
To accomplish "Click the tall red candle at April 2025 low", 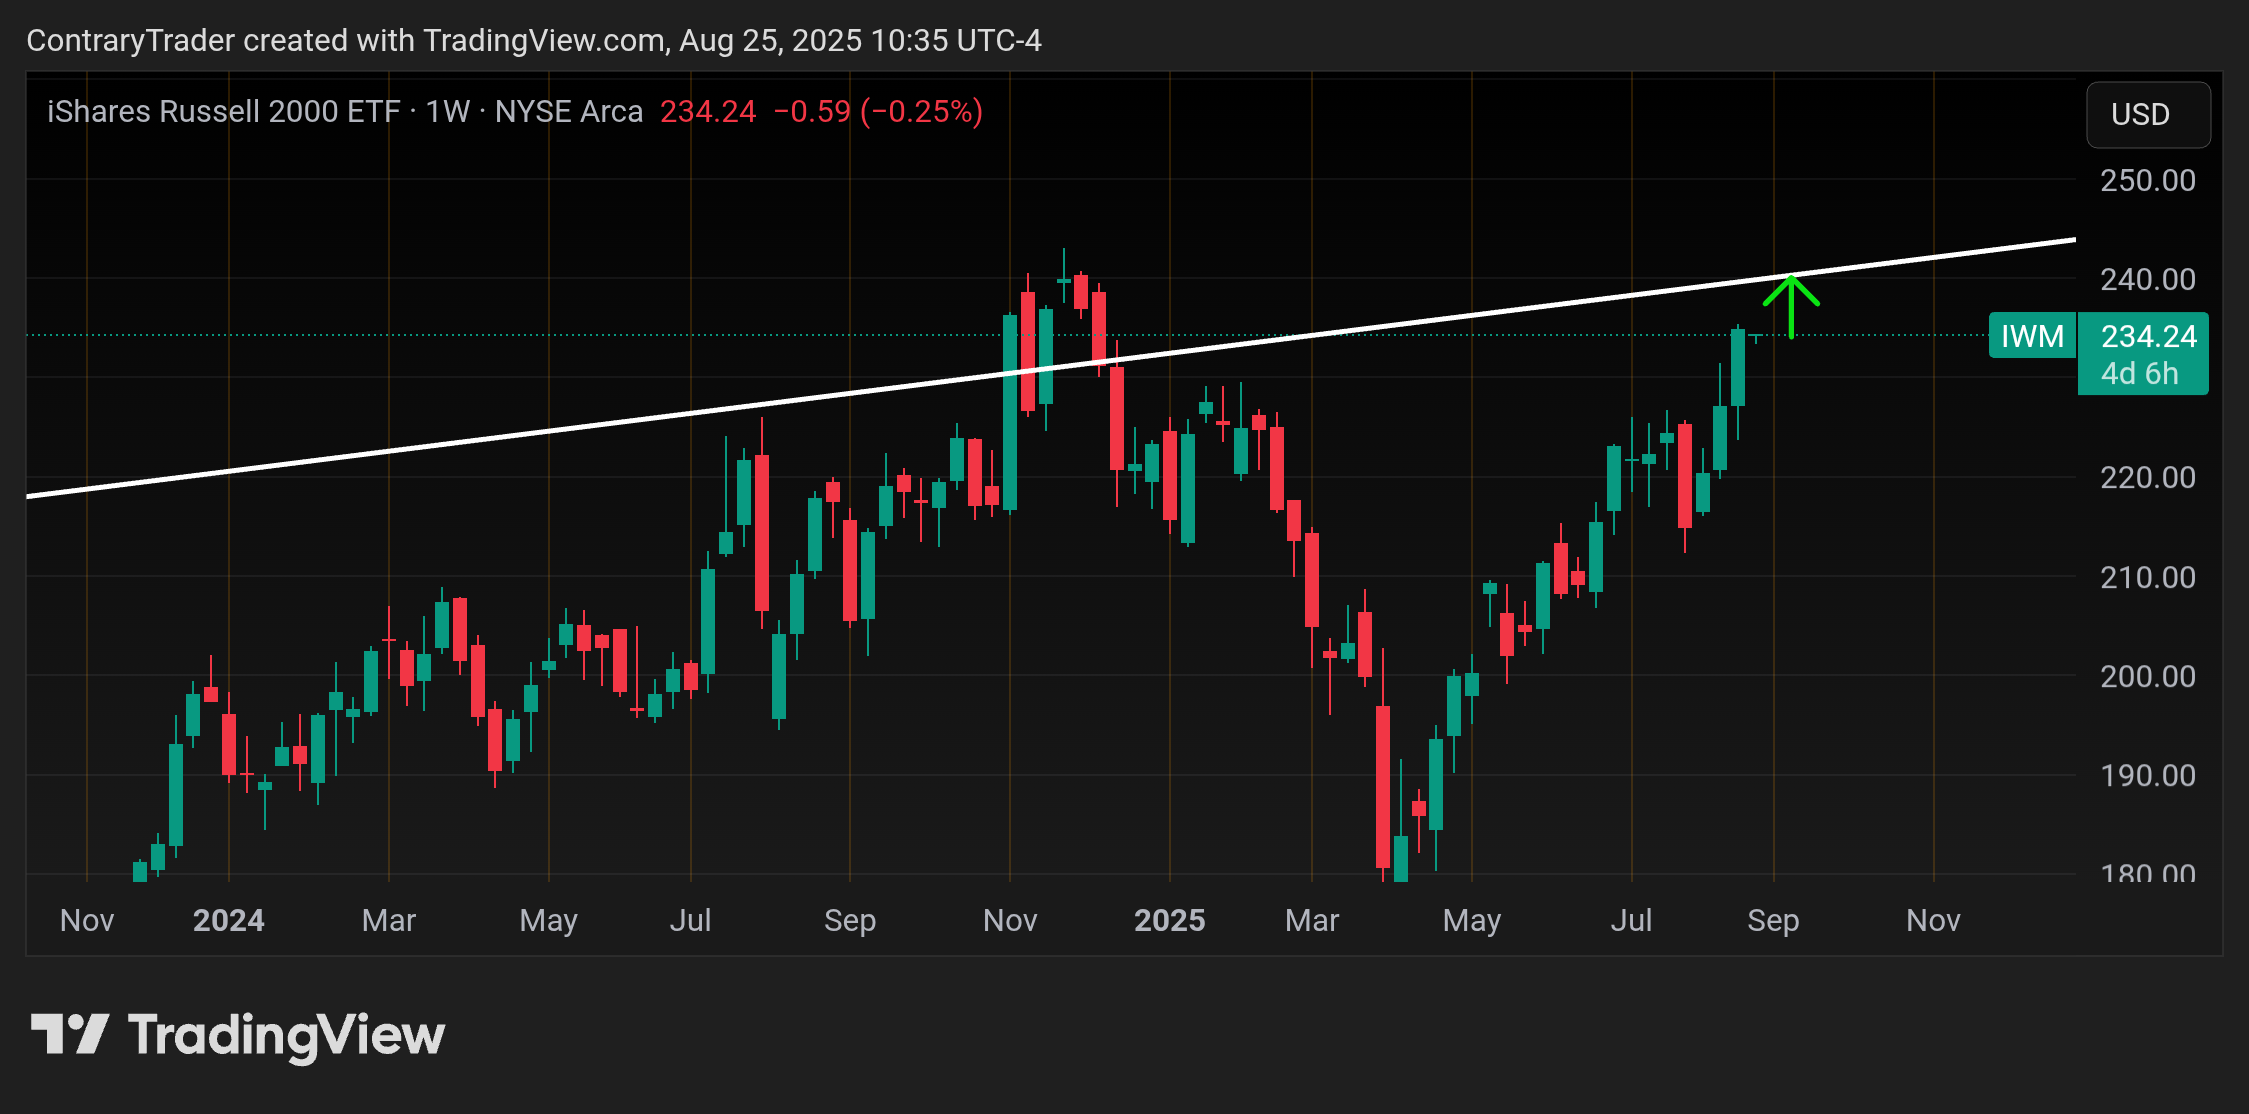I will (x=1383, y=786).
